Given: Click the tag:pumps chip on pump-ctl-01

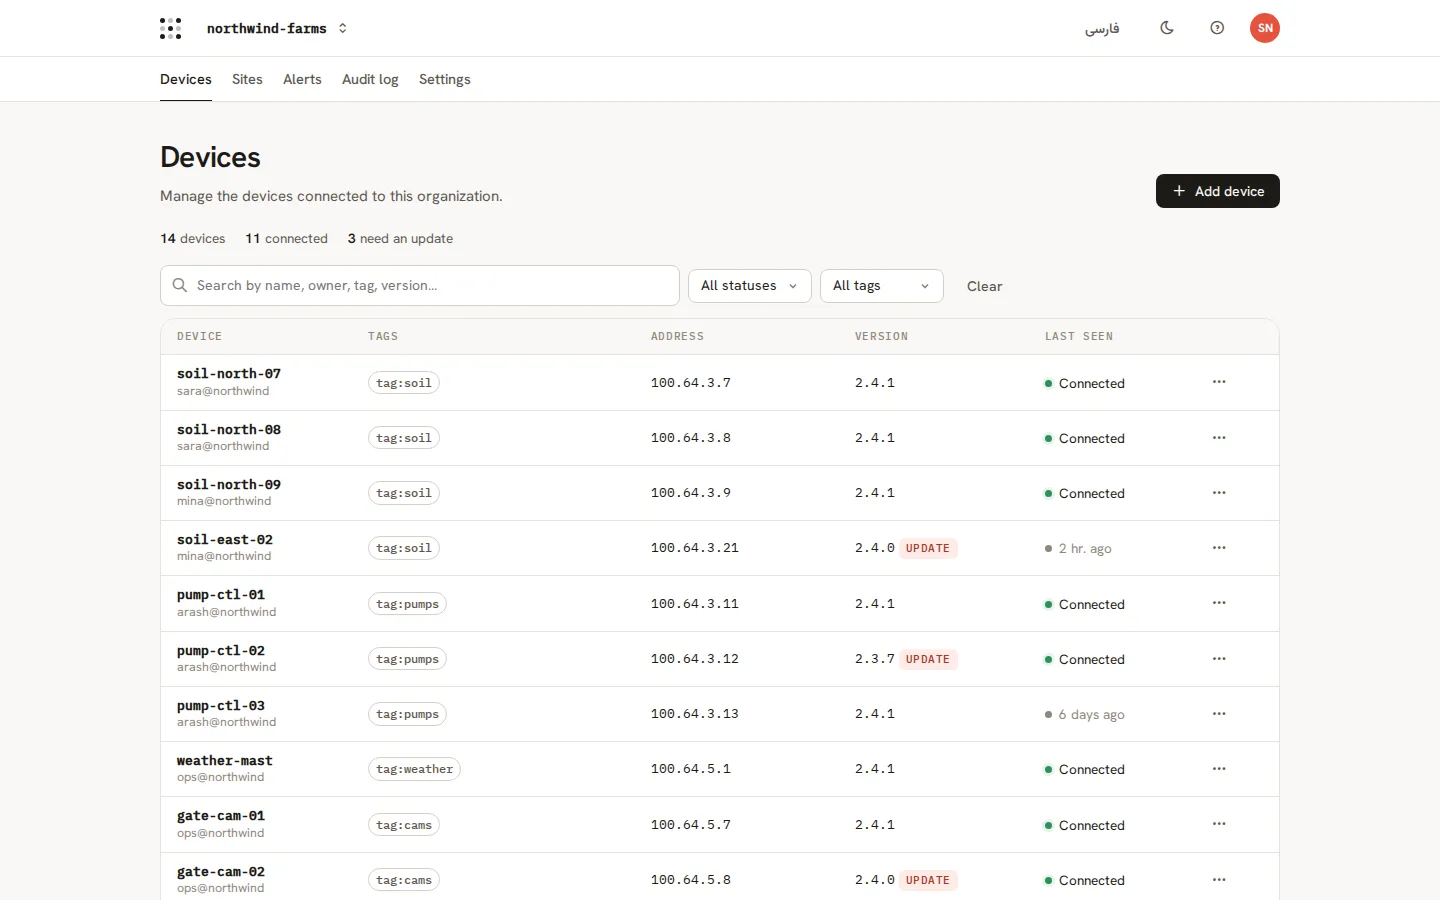Looking at the screenshot, I should pos(407,604).
